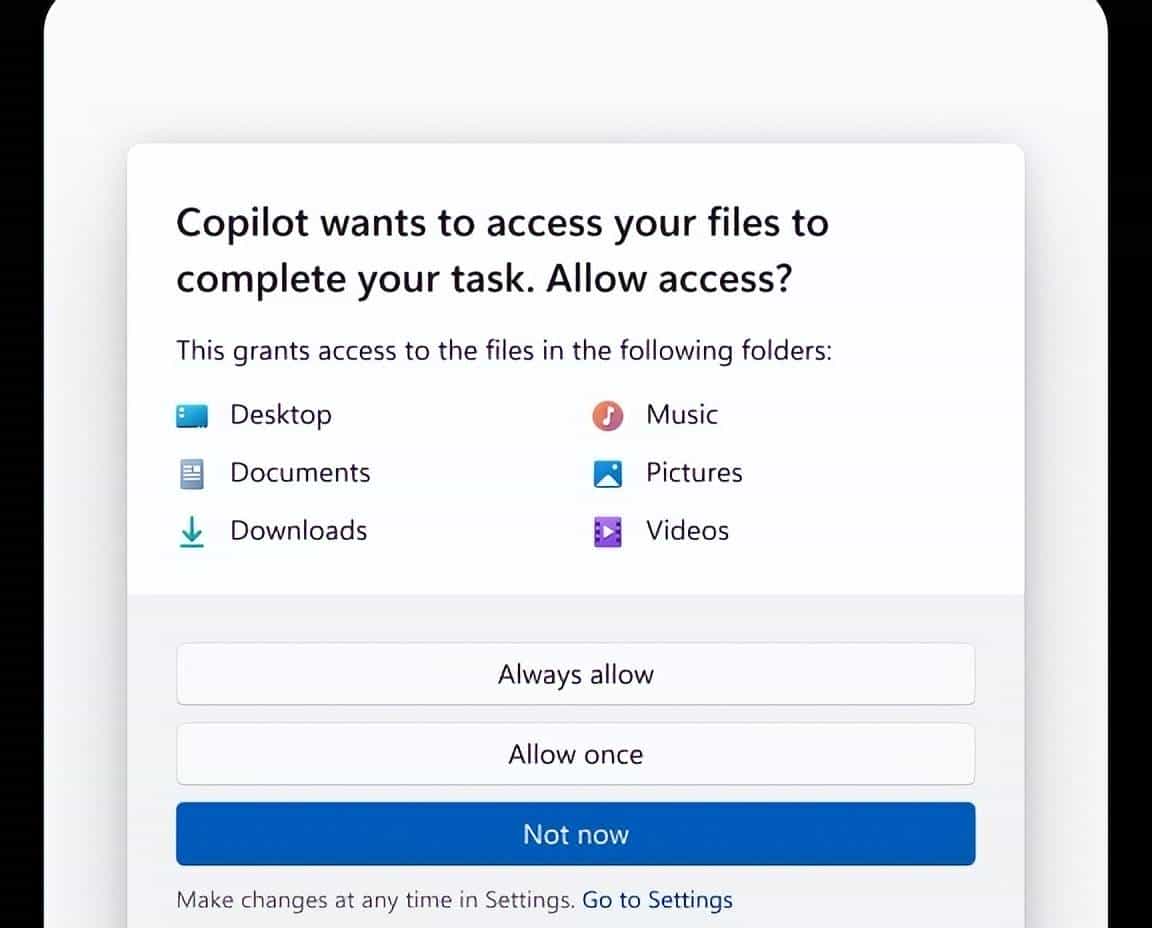
Task: Select the Documents folder label
Action: 300,473
